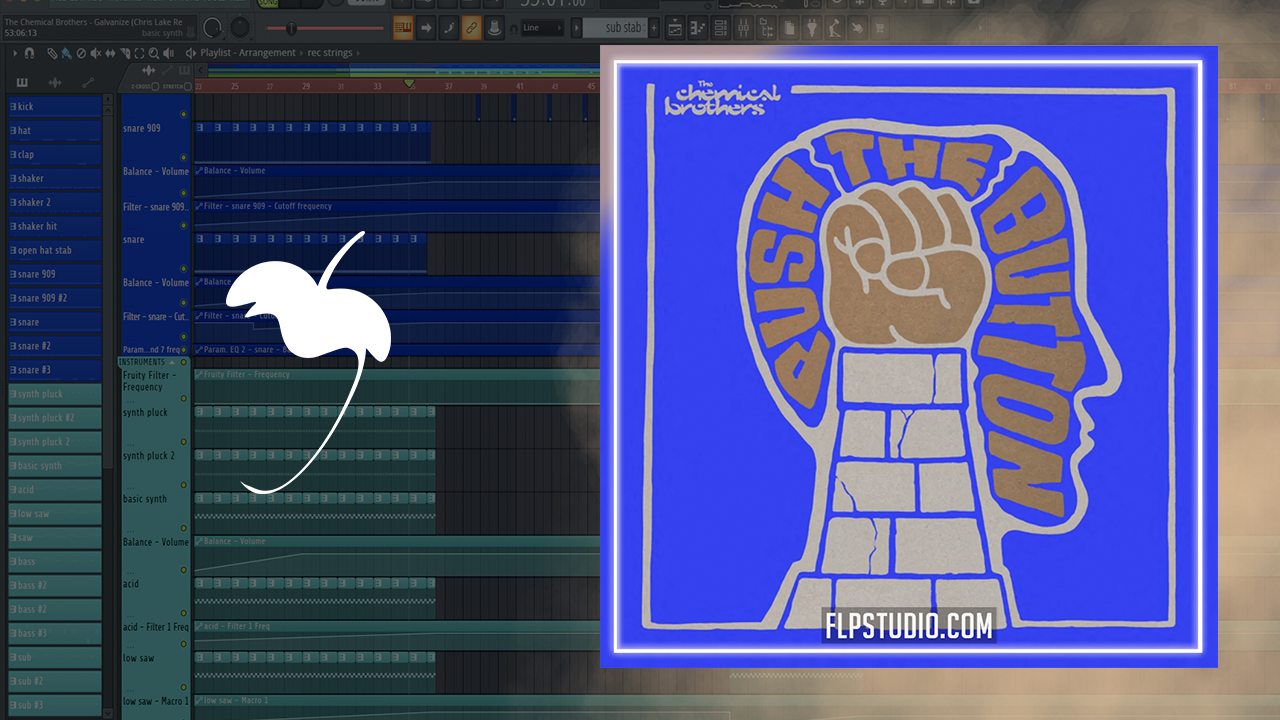Screen dimensions: 1280x720
Task: Open the Plugin database plug icon
Action: click(811, 28)
